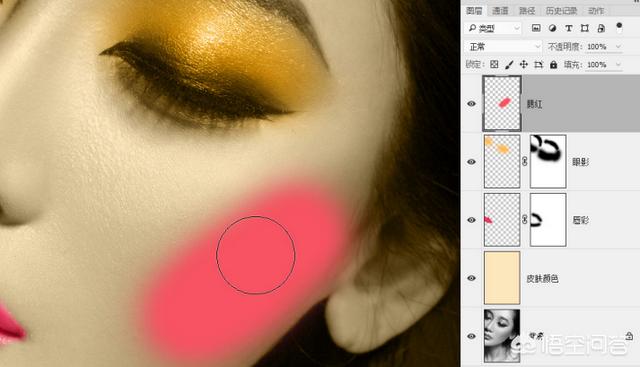The height and width of the screenshot is (367, 640).
Task: Open the 填充 fill slider arrow
Action: (618, 65)
